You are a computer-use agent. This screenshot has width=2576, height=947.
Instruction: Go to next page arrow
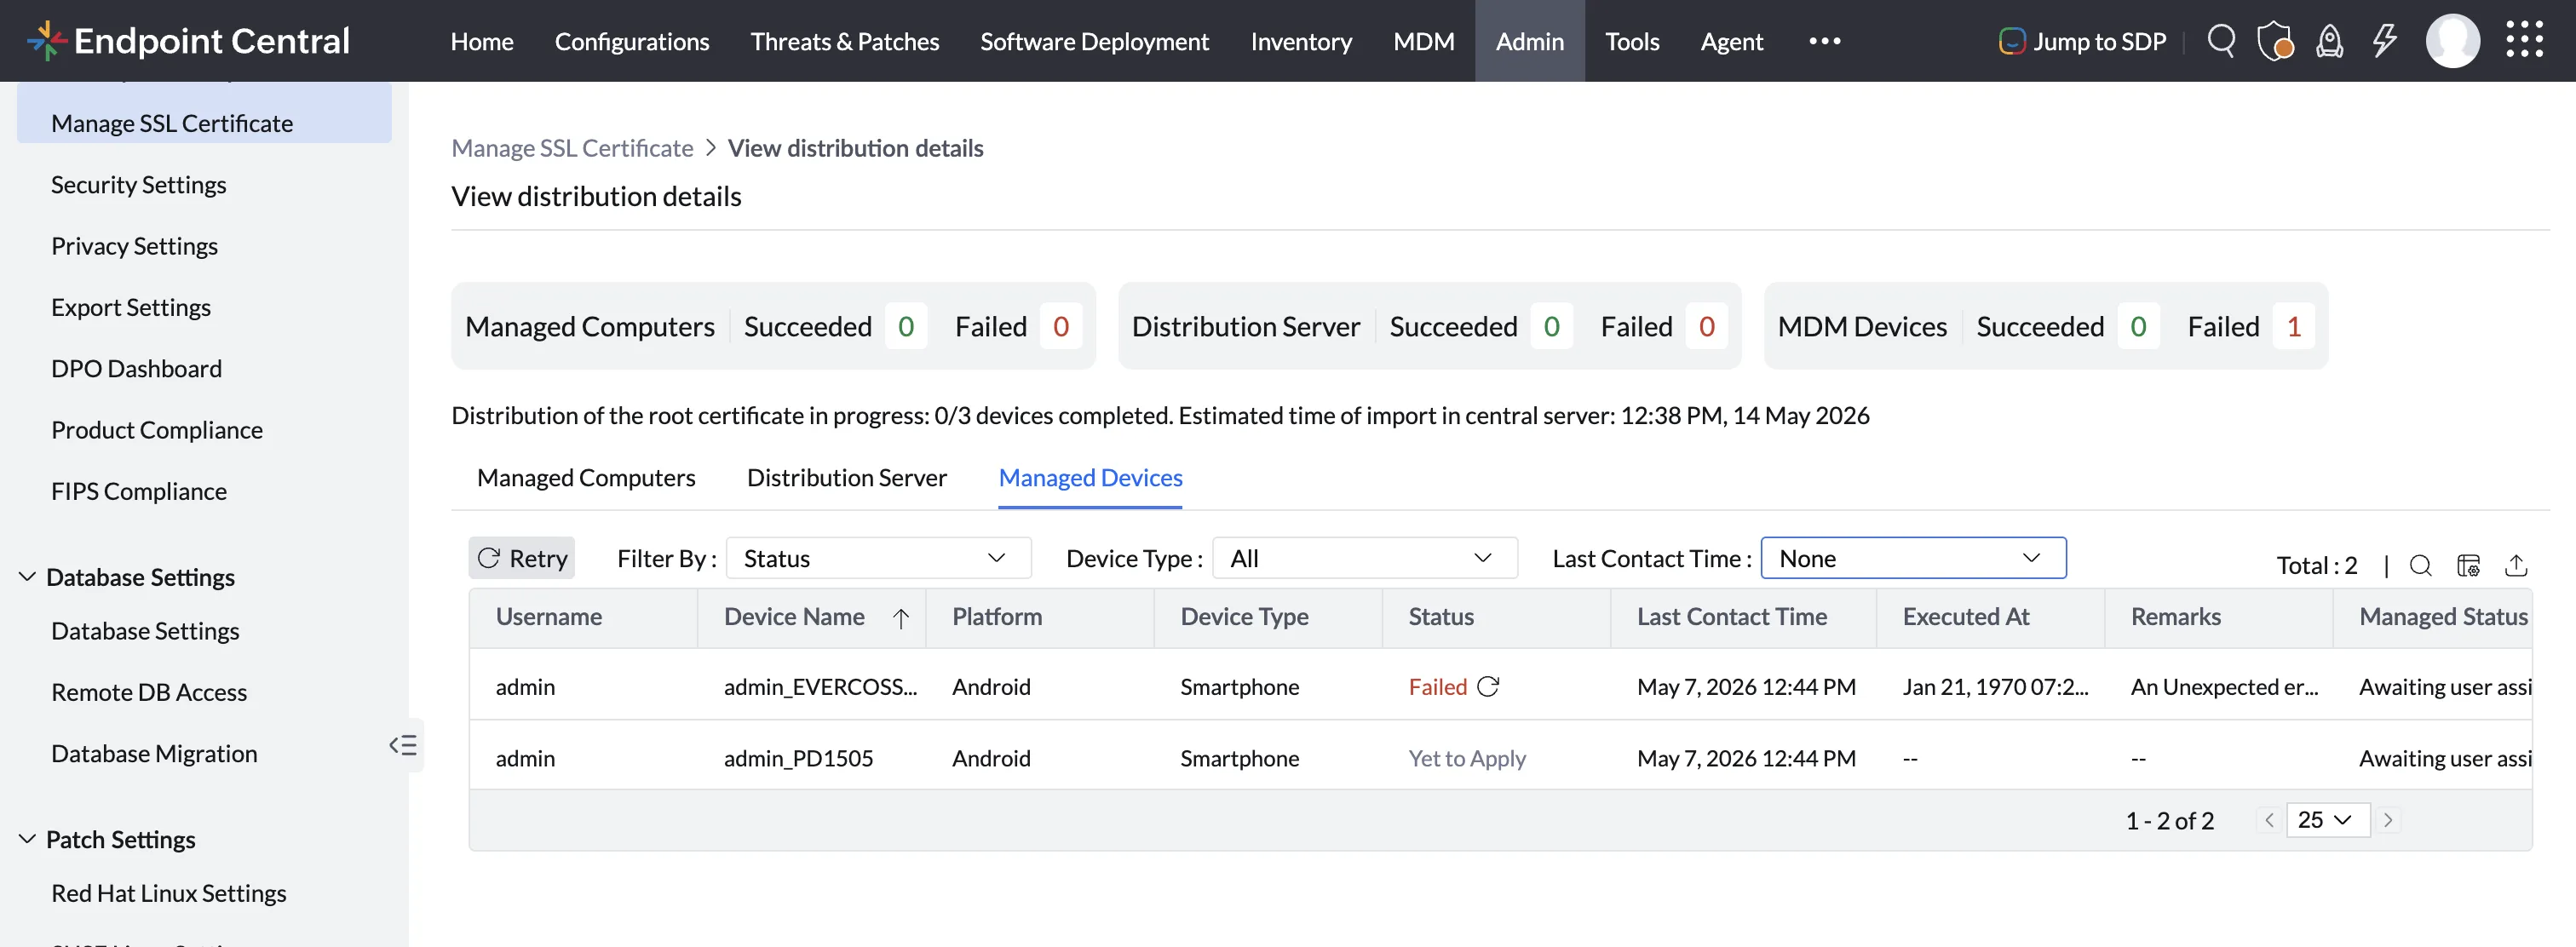tap(2388, 820)
